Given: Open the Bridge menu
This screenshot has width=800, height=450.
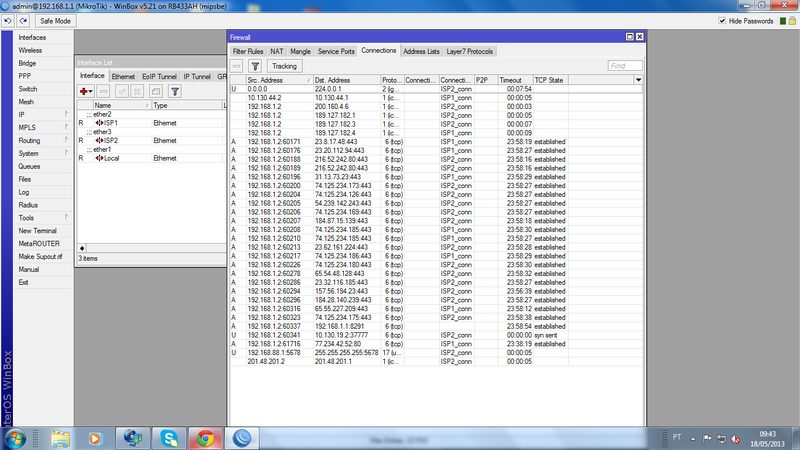Looking at the screenshot, I should pos(27,63).
